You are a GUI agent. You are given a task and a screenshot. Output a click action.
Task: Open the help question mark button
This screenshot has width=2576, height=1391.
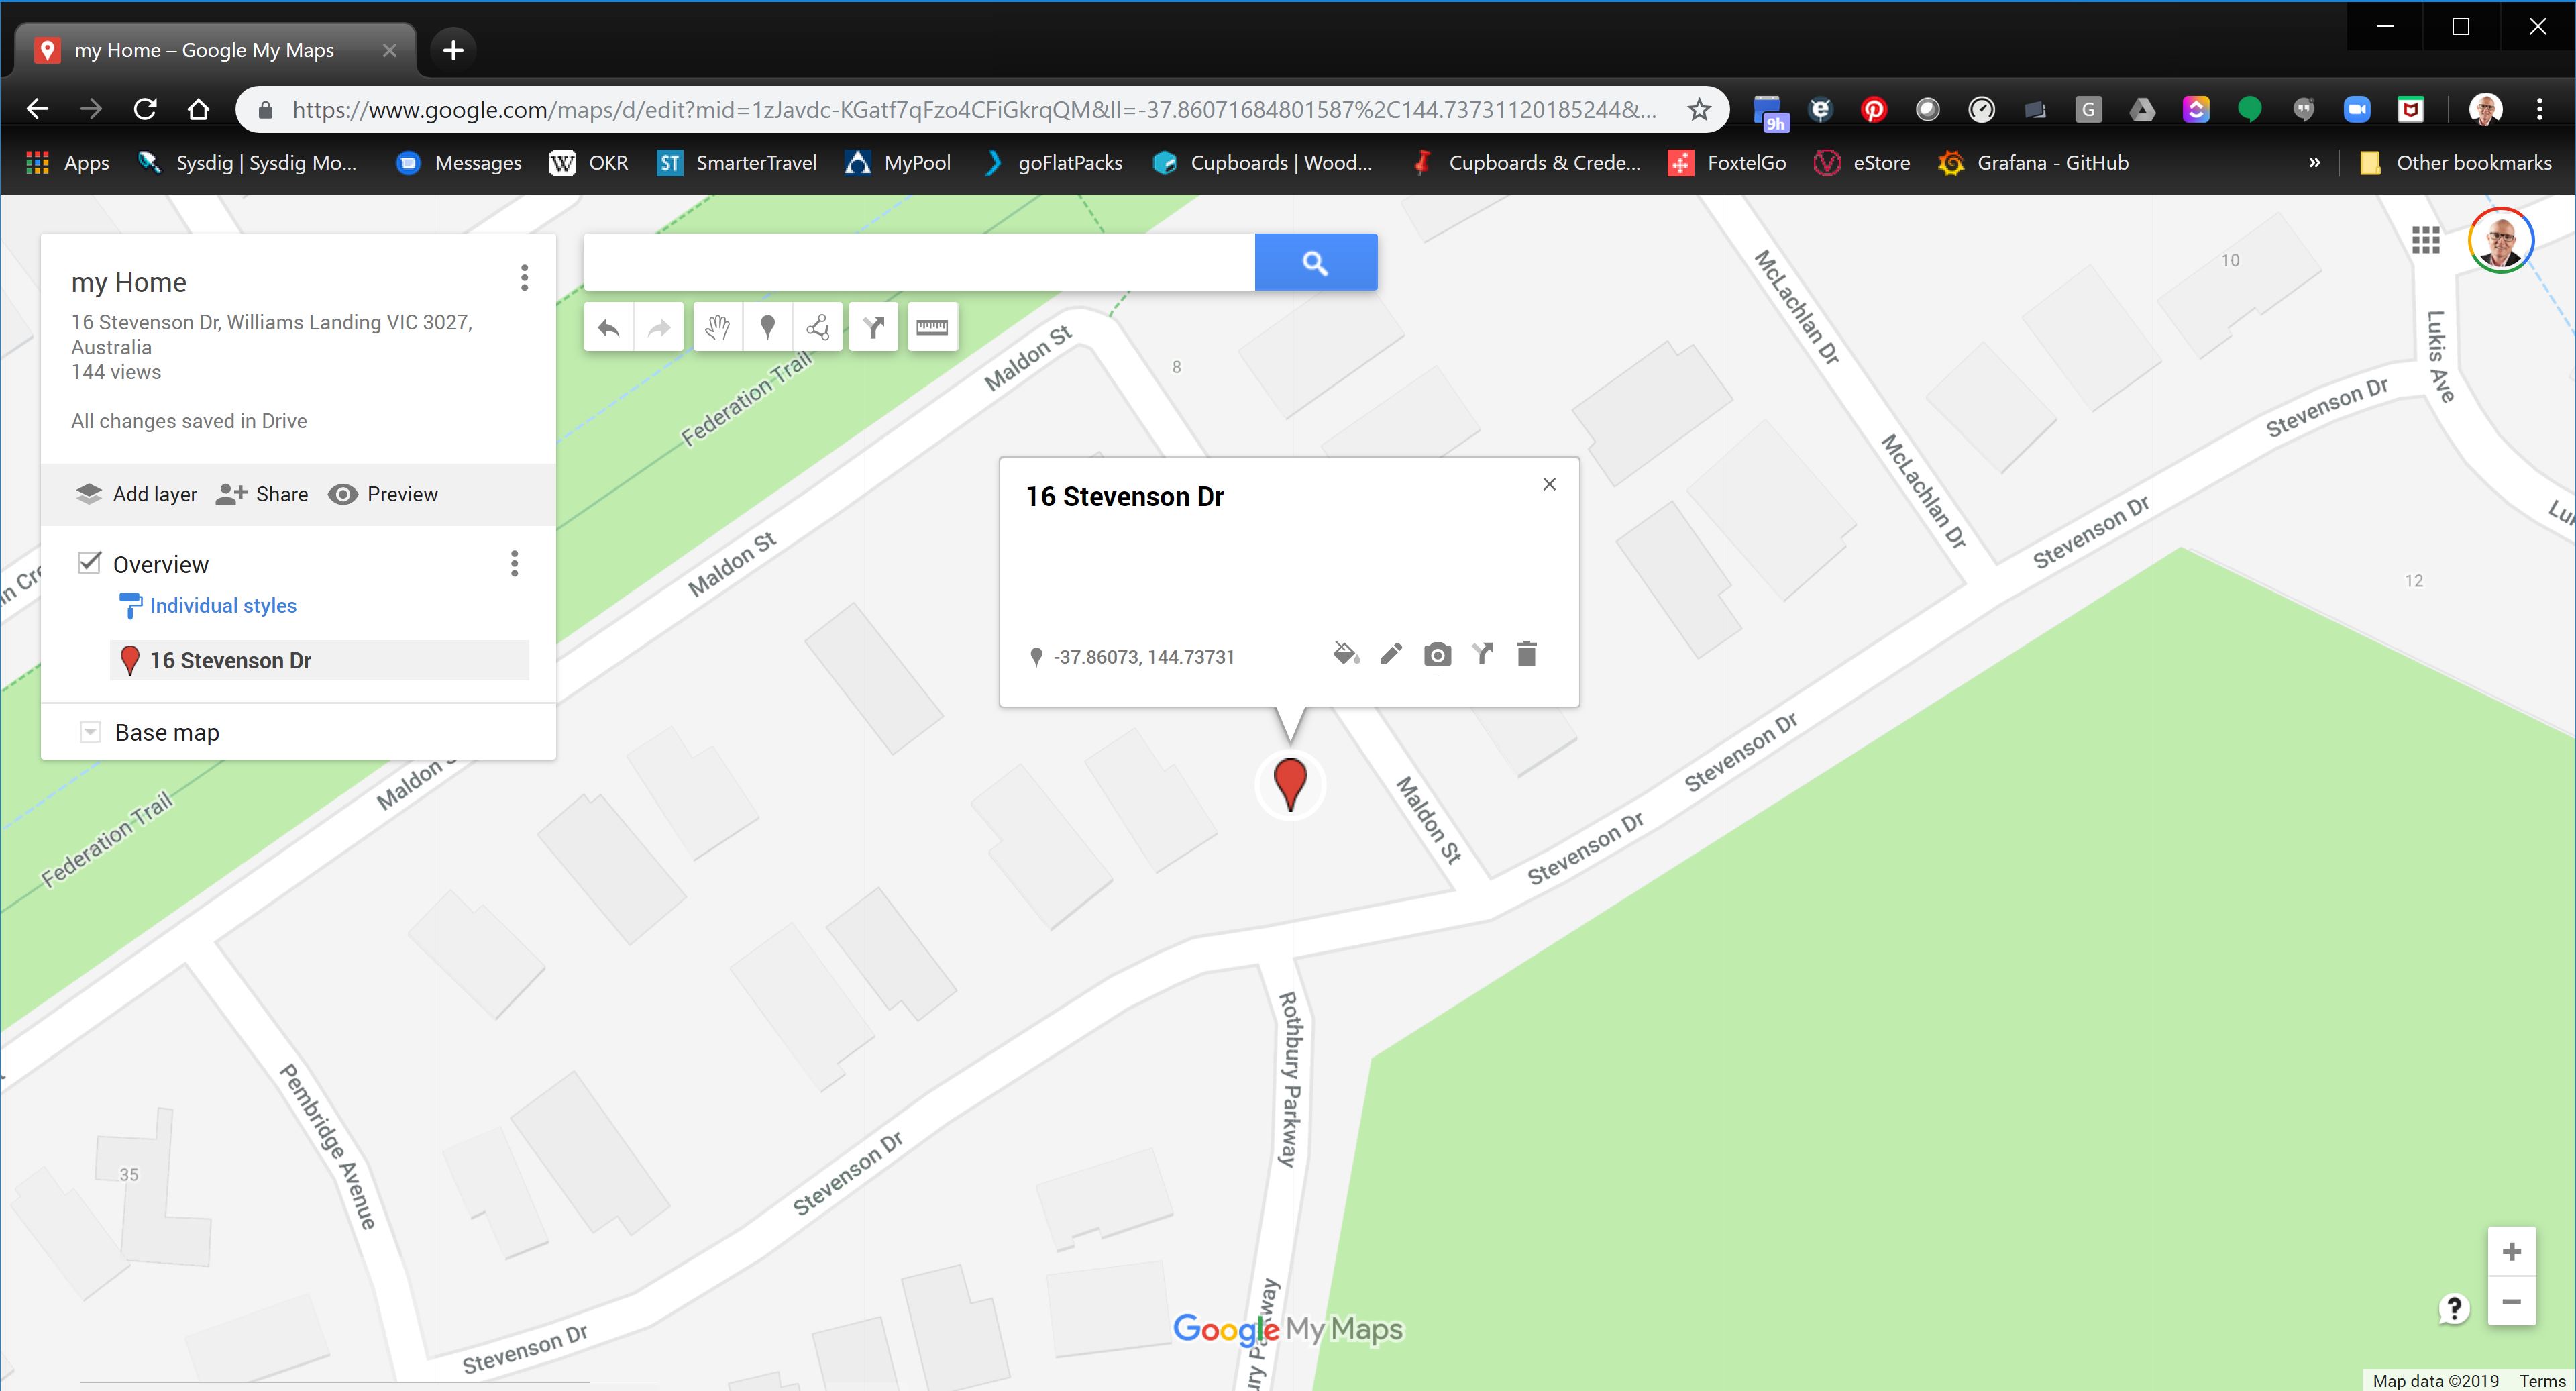(2453, 1308)
